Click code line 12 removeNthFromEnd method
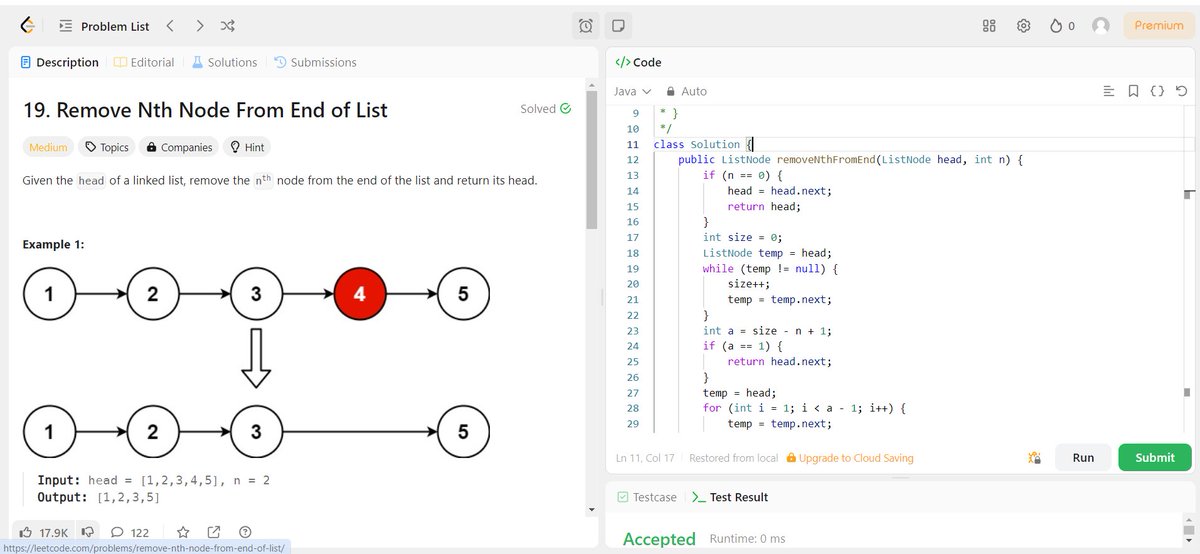The image size is (1200, 554). pos(852,159)
